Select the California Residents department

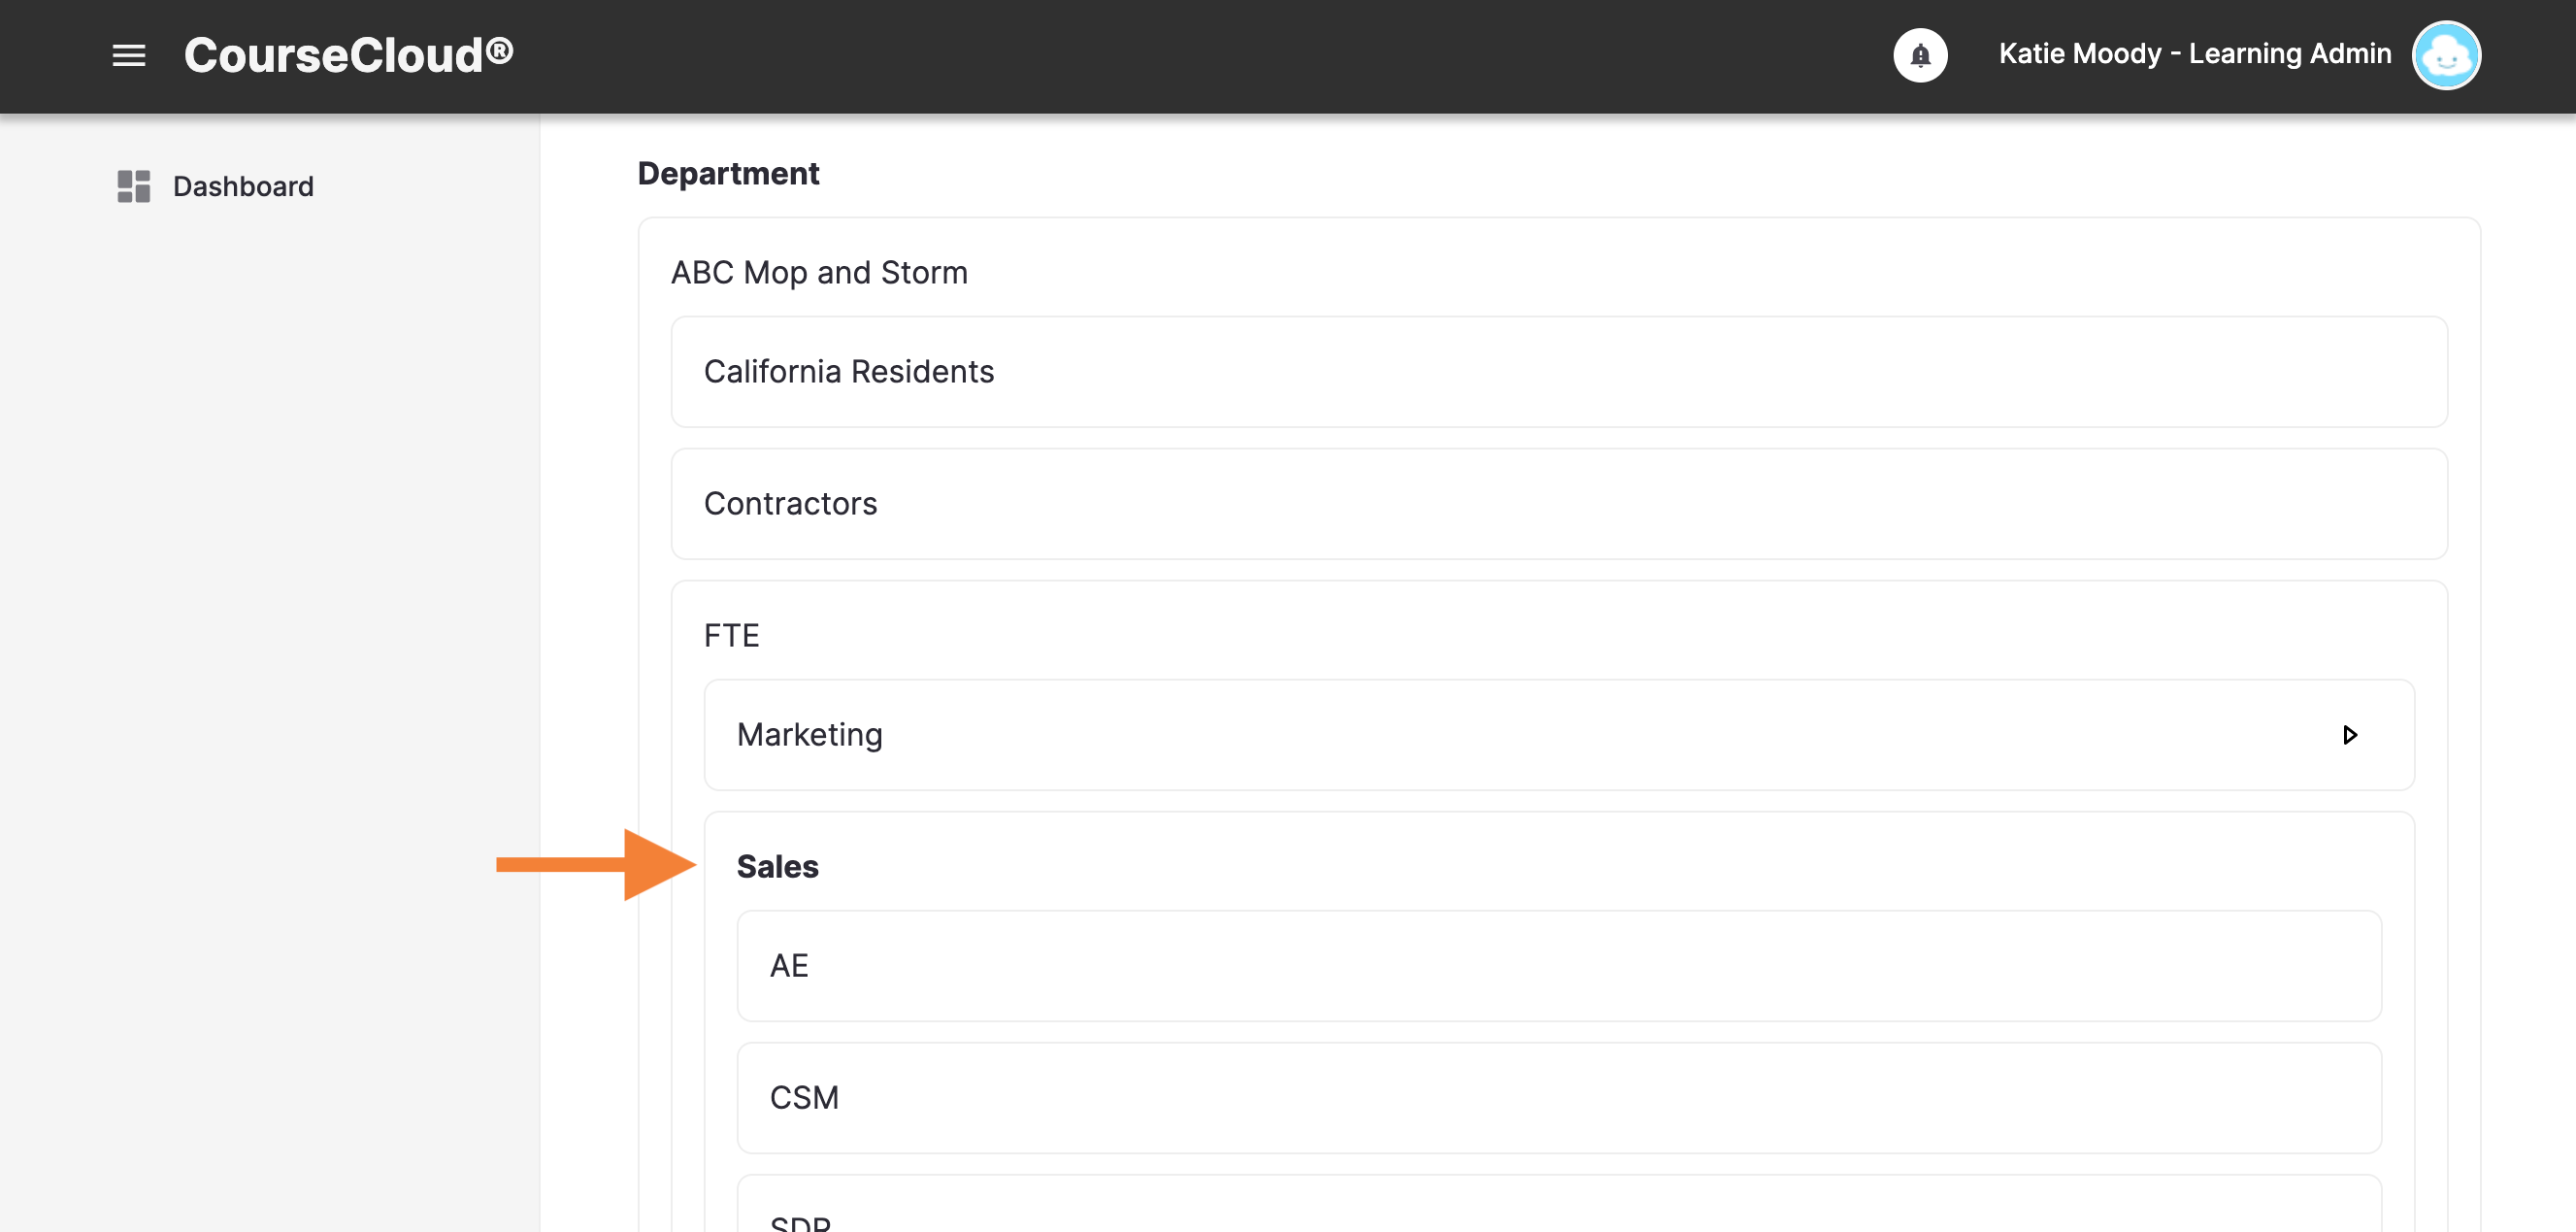(x=1559, y=372)
